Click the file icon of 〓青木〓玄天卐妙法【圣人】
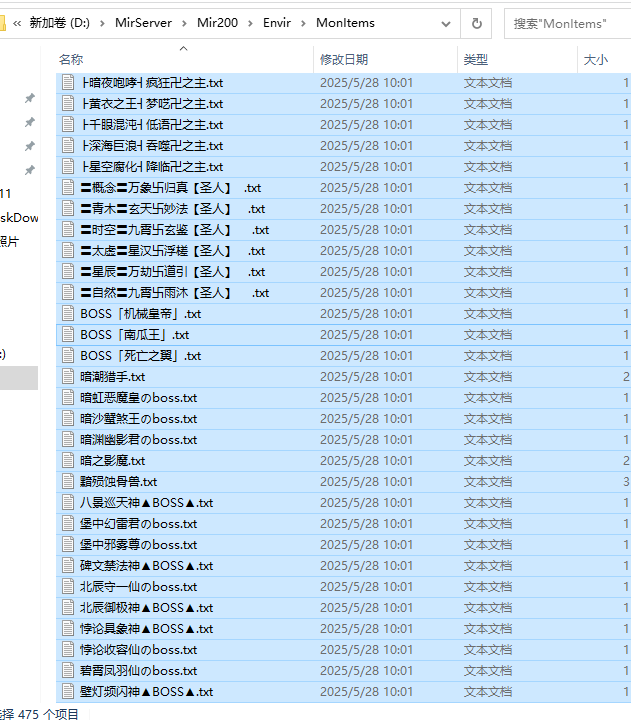Screen dimensions: 631x727 [x=68, y=209]
